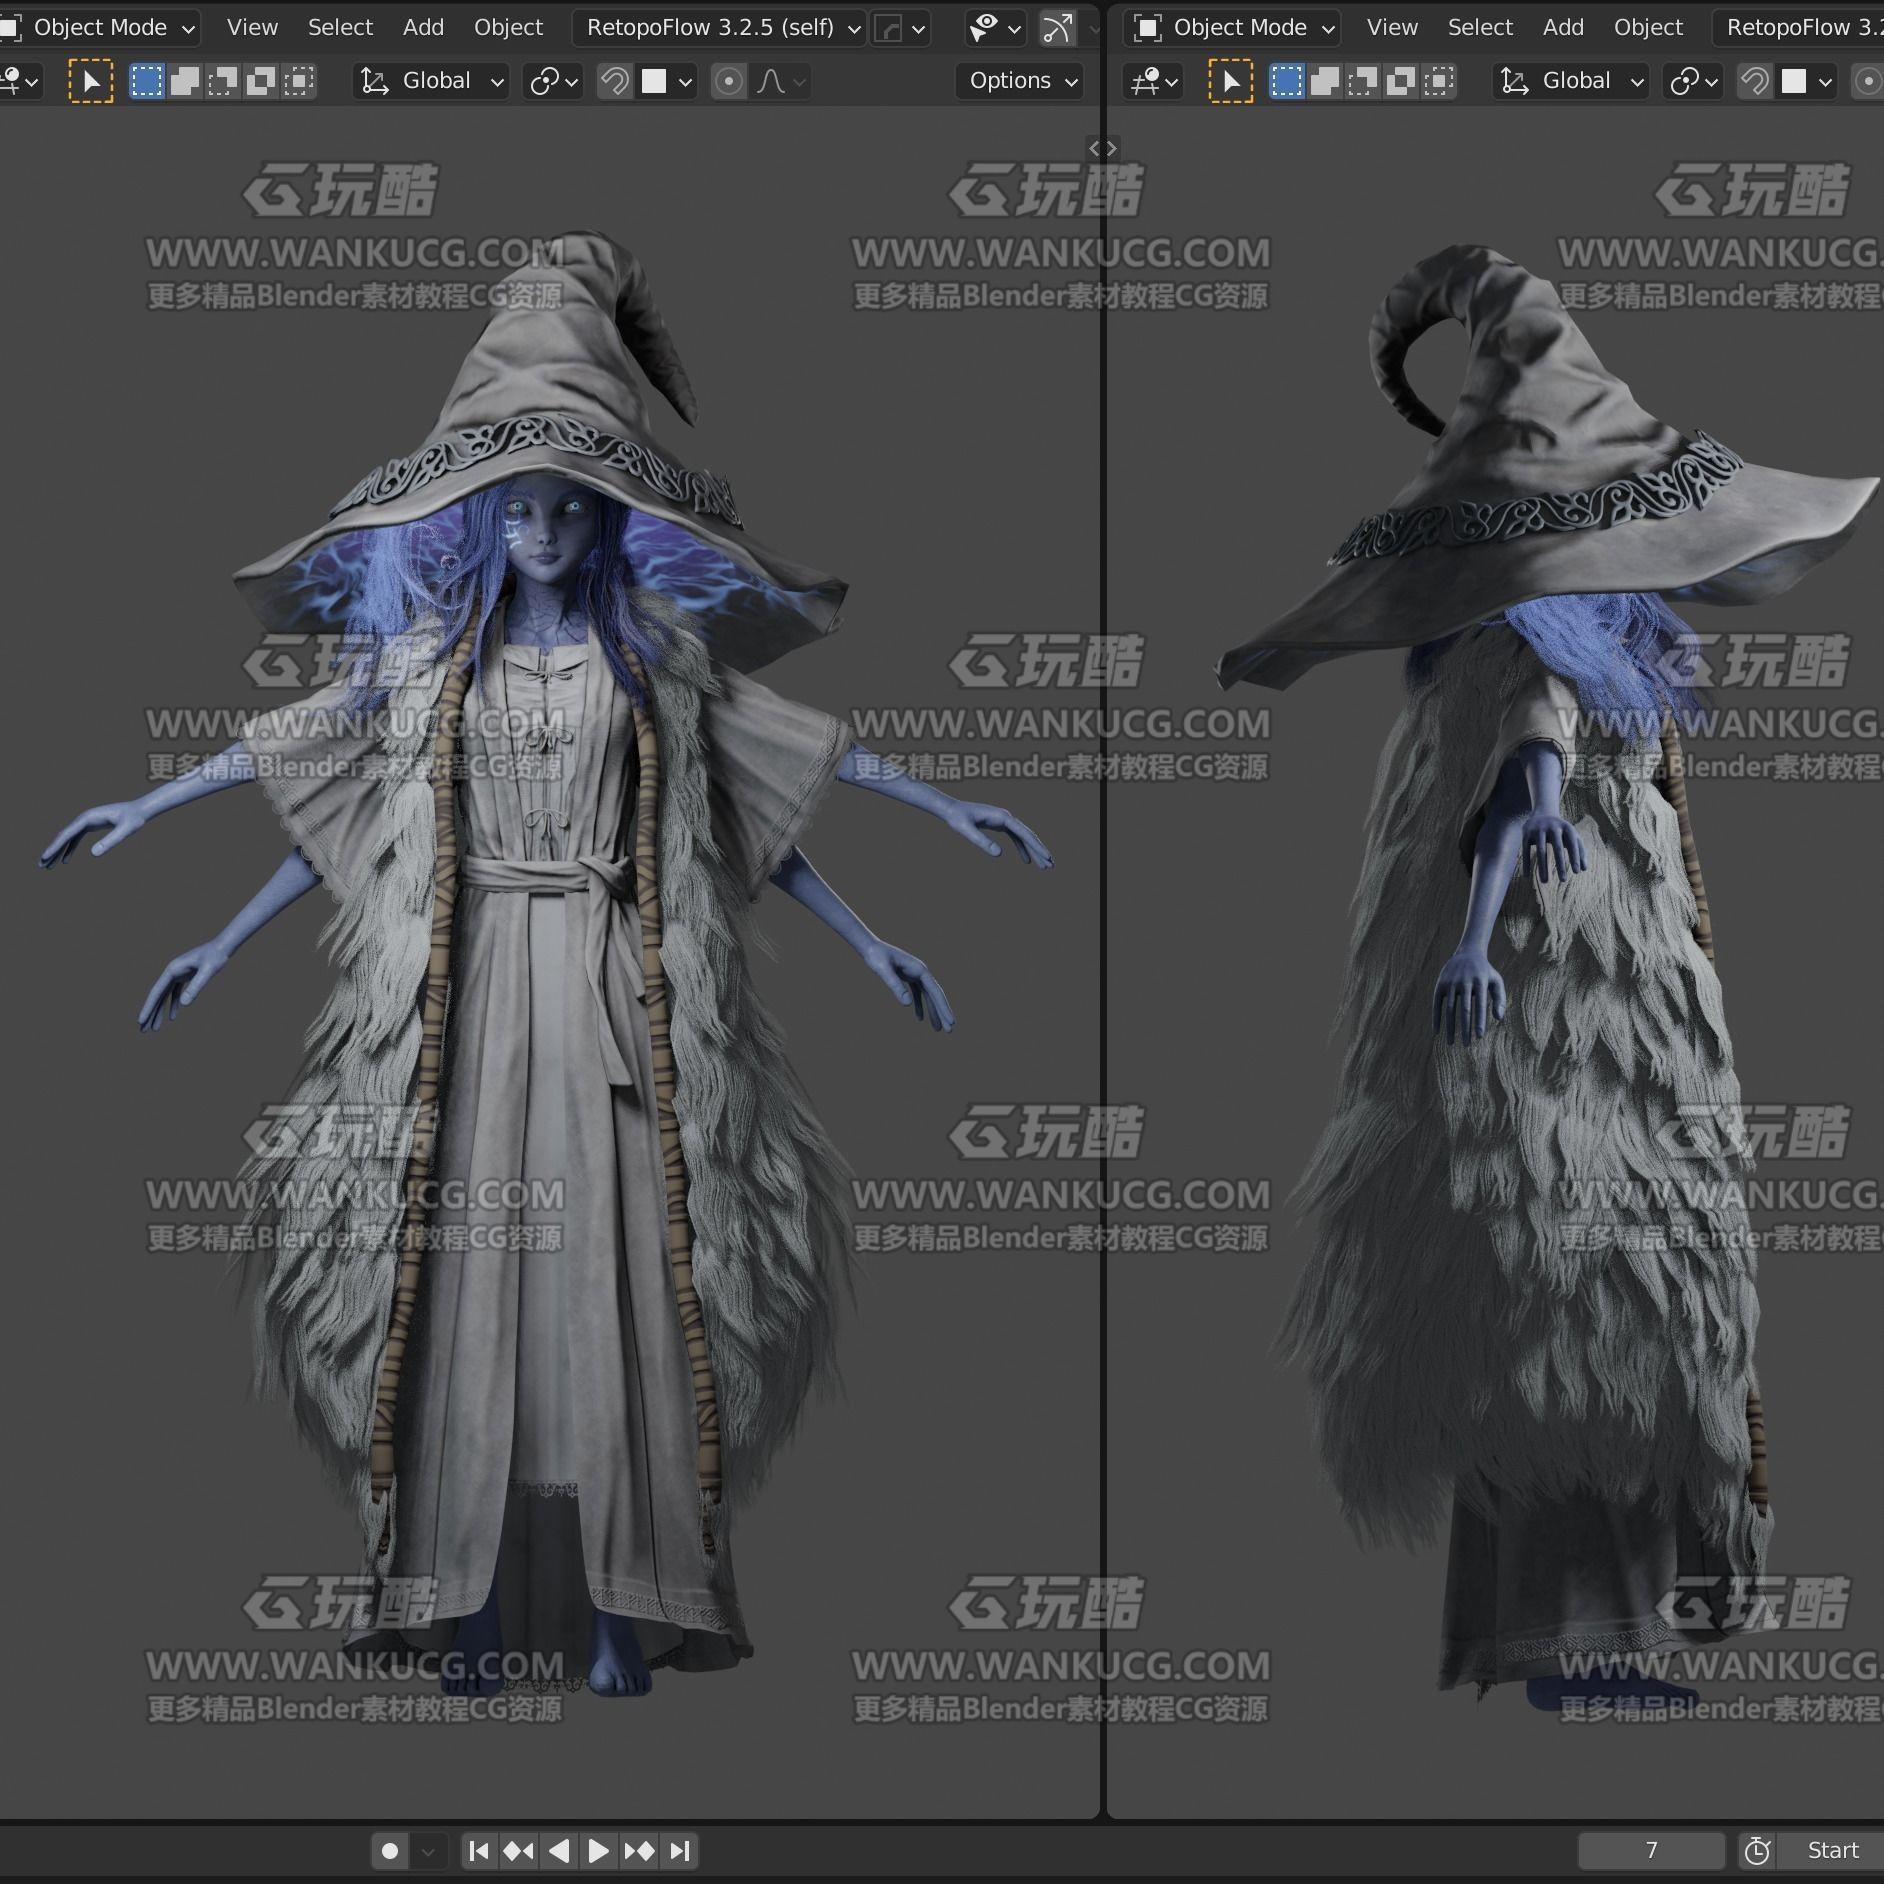Click the proportional editing falloff curve icon
This screenshot has height=1884, width=1884.
771,81
